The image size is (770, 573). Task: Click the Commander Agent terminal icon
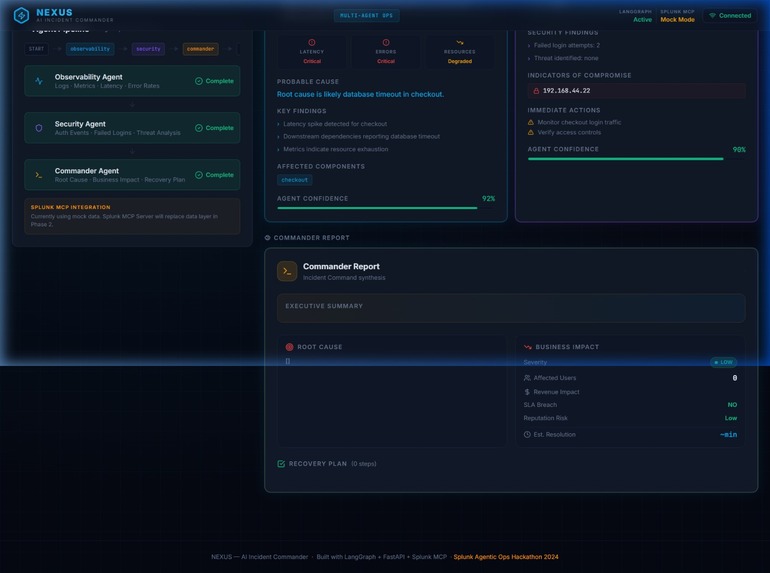[x=39, y=175]
